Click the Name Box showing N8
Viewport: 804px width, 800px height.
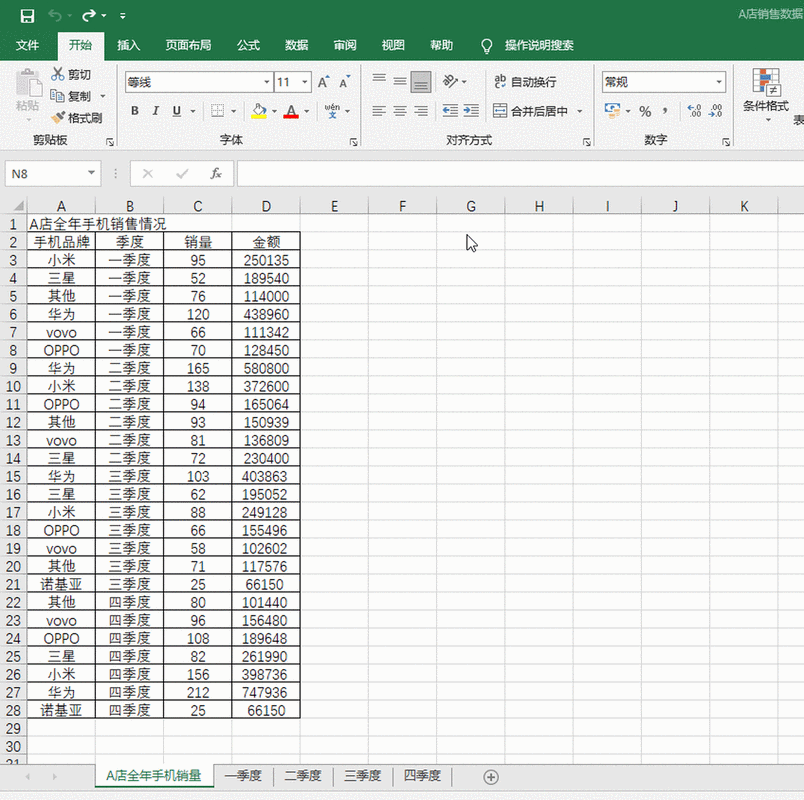(x=47, y=173)
